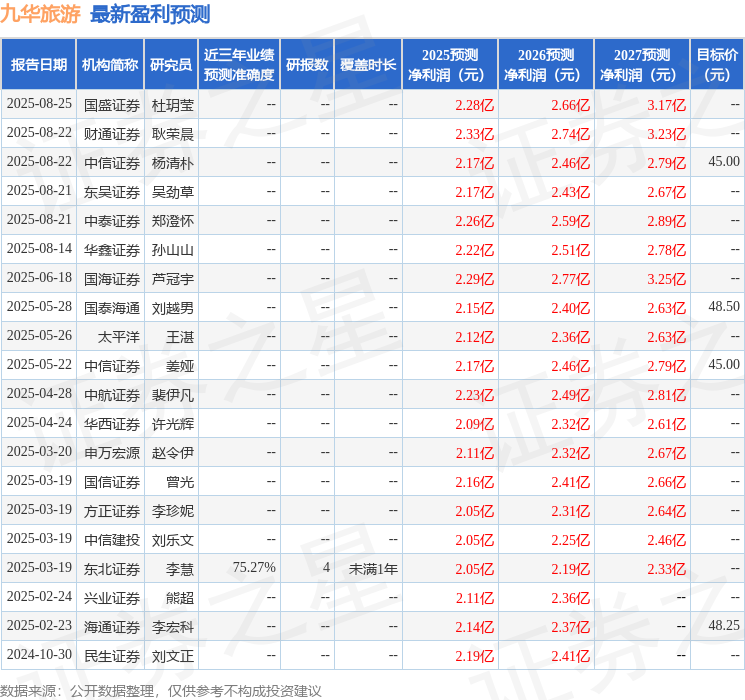Click the 覆盖时长 column header
The width and height of the screenshot is (745, 700).
(368, 65)
